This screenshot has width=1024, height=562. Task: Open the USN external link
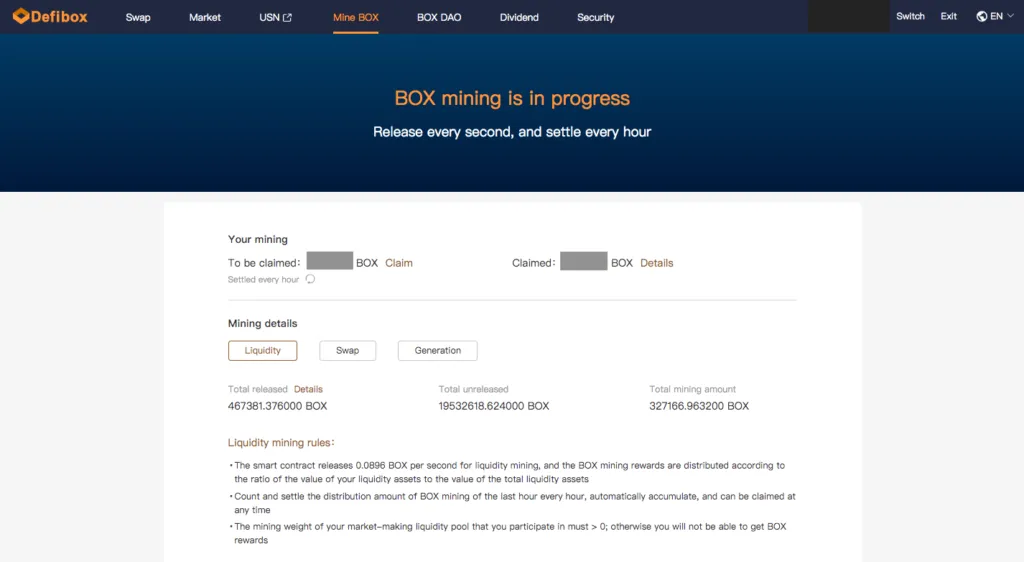[275, 18]
